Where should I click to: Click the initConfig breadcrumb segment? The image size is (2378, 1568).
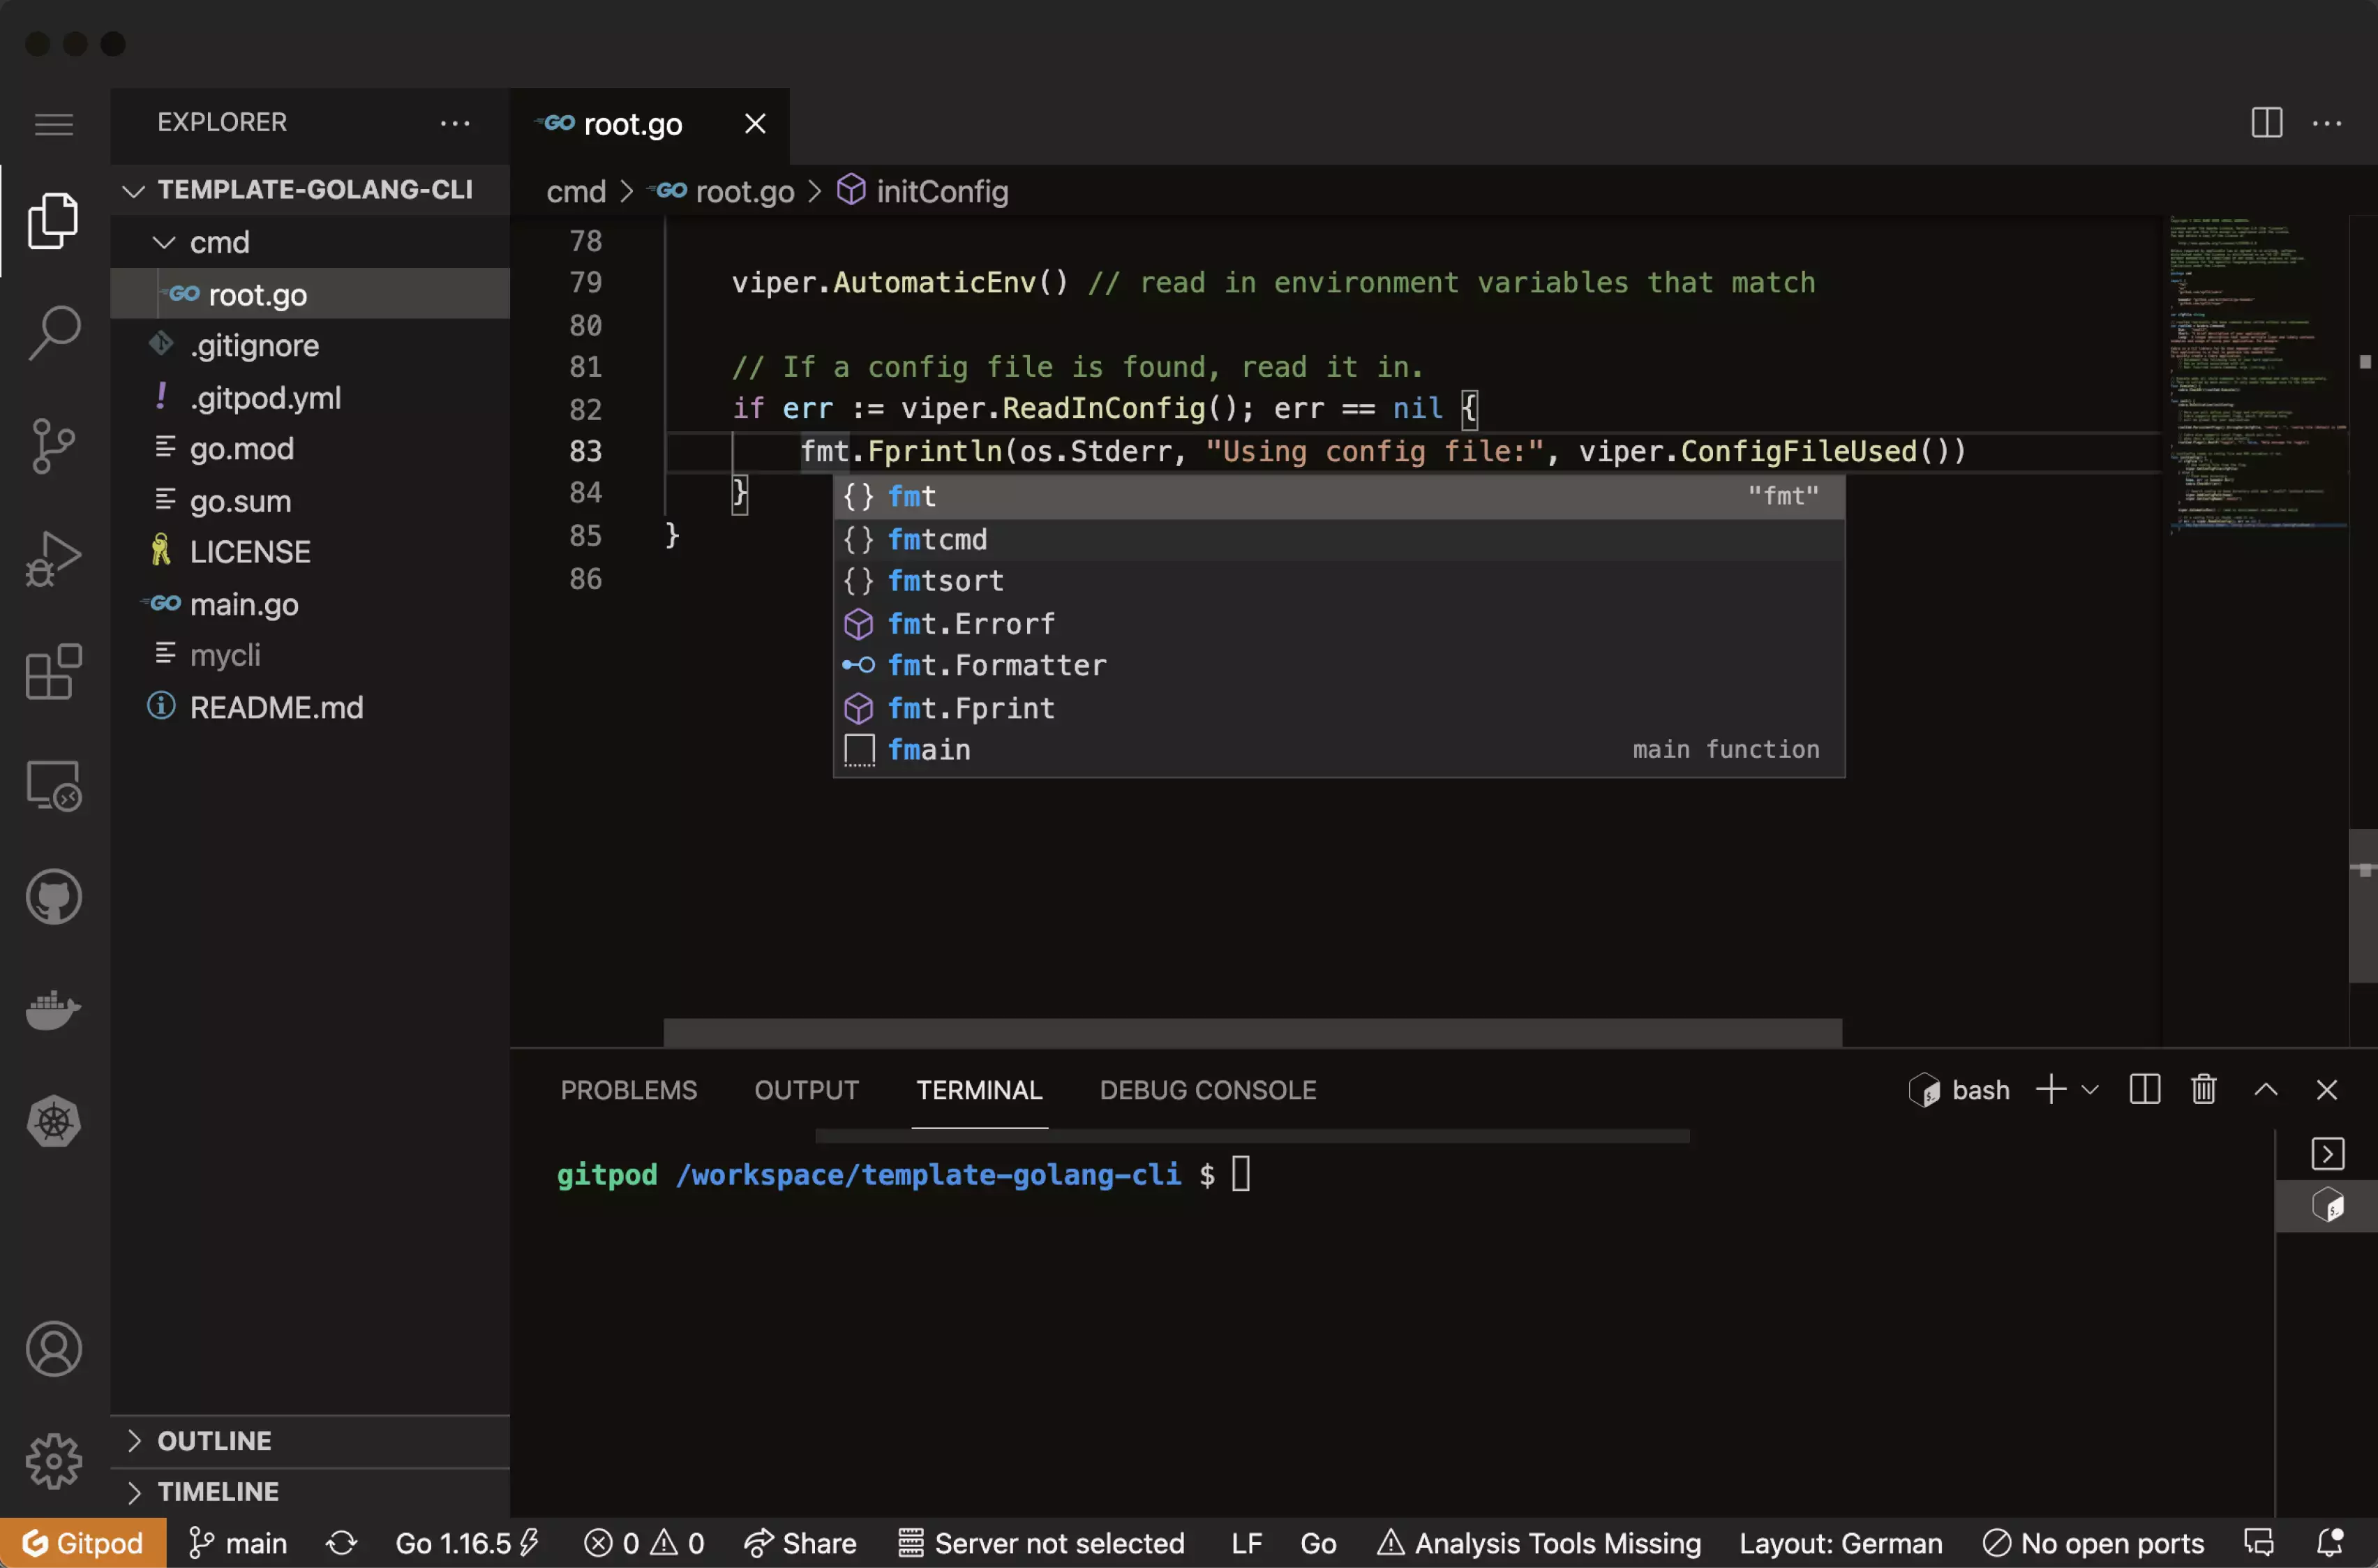point(922,191)
